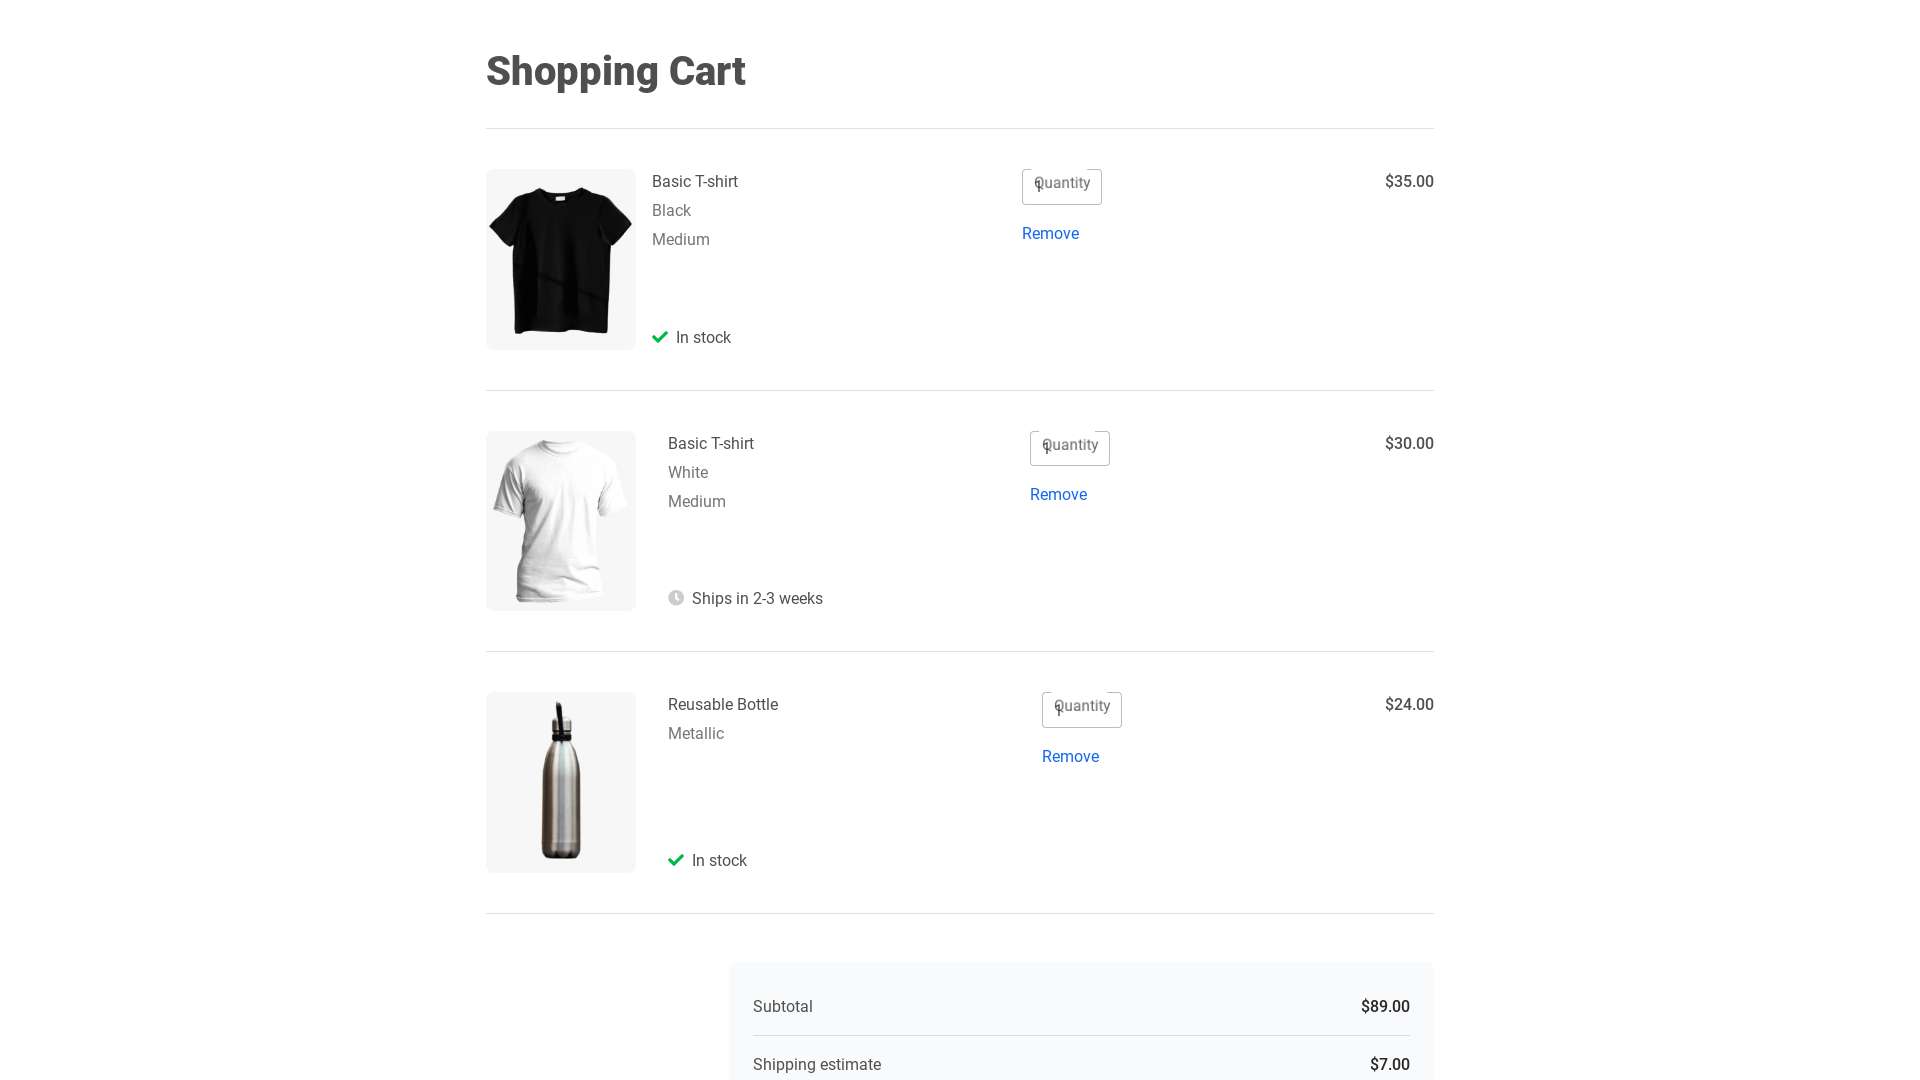Select the white Basic T-shirt product image

click(x=560, y=520)
